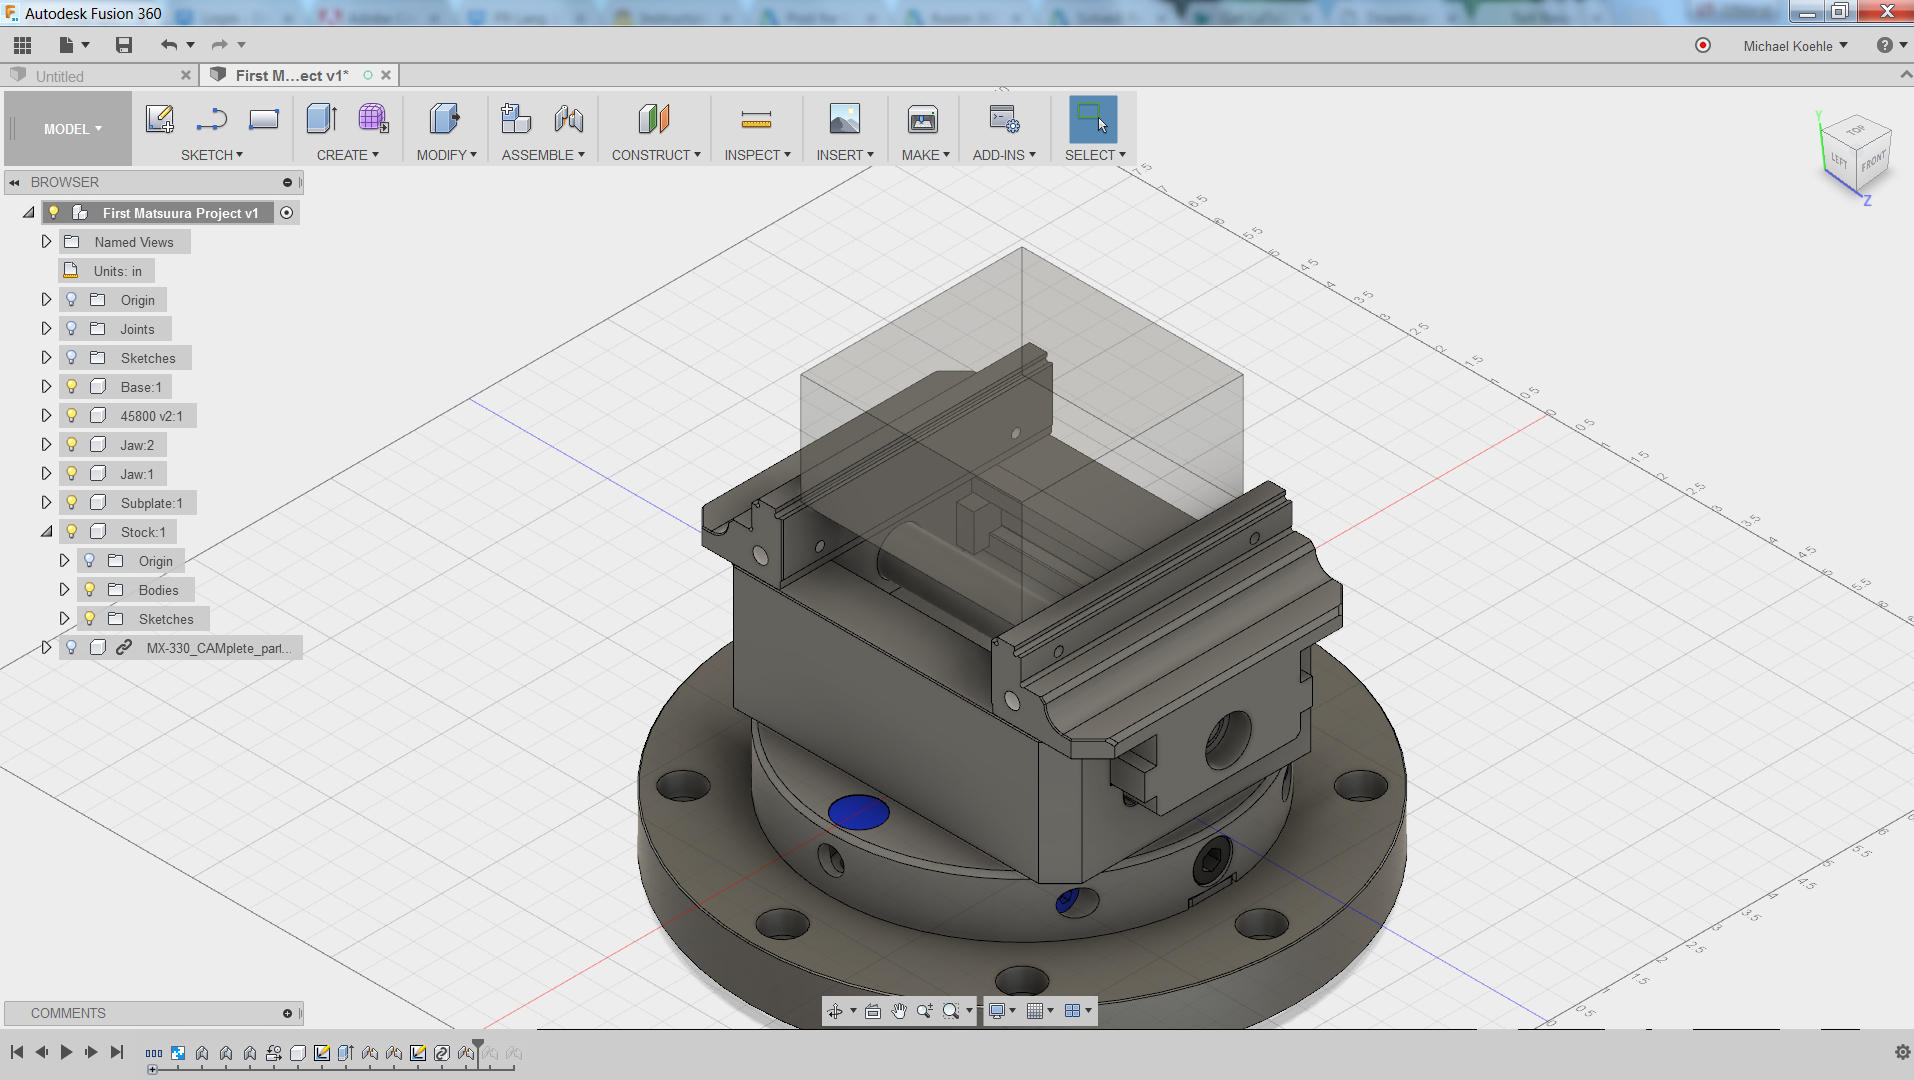
Task: Hide the Subplate:1 component bulb
Action: tap(71, 502)
